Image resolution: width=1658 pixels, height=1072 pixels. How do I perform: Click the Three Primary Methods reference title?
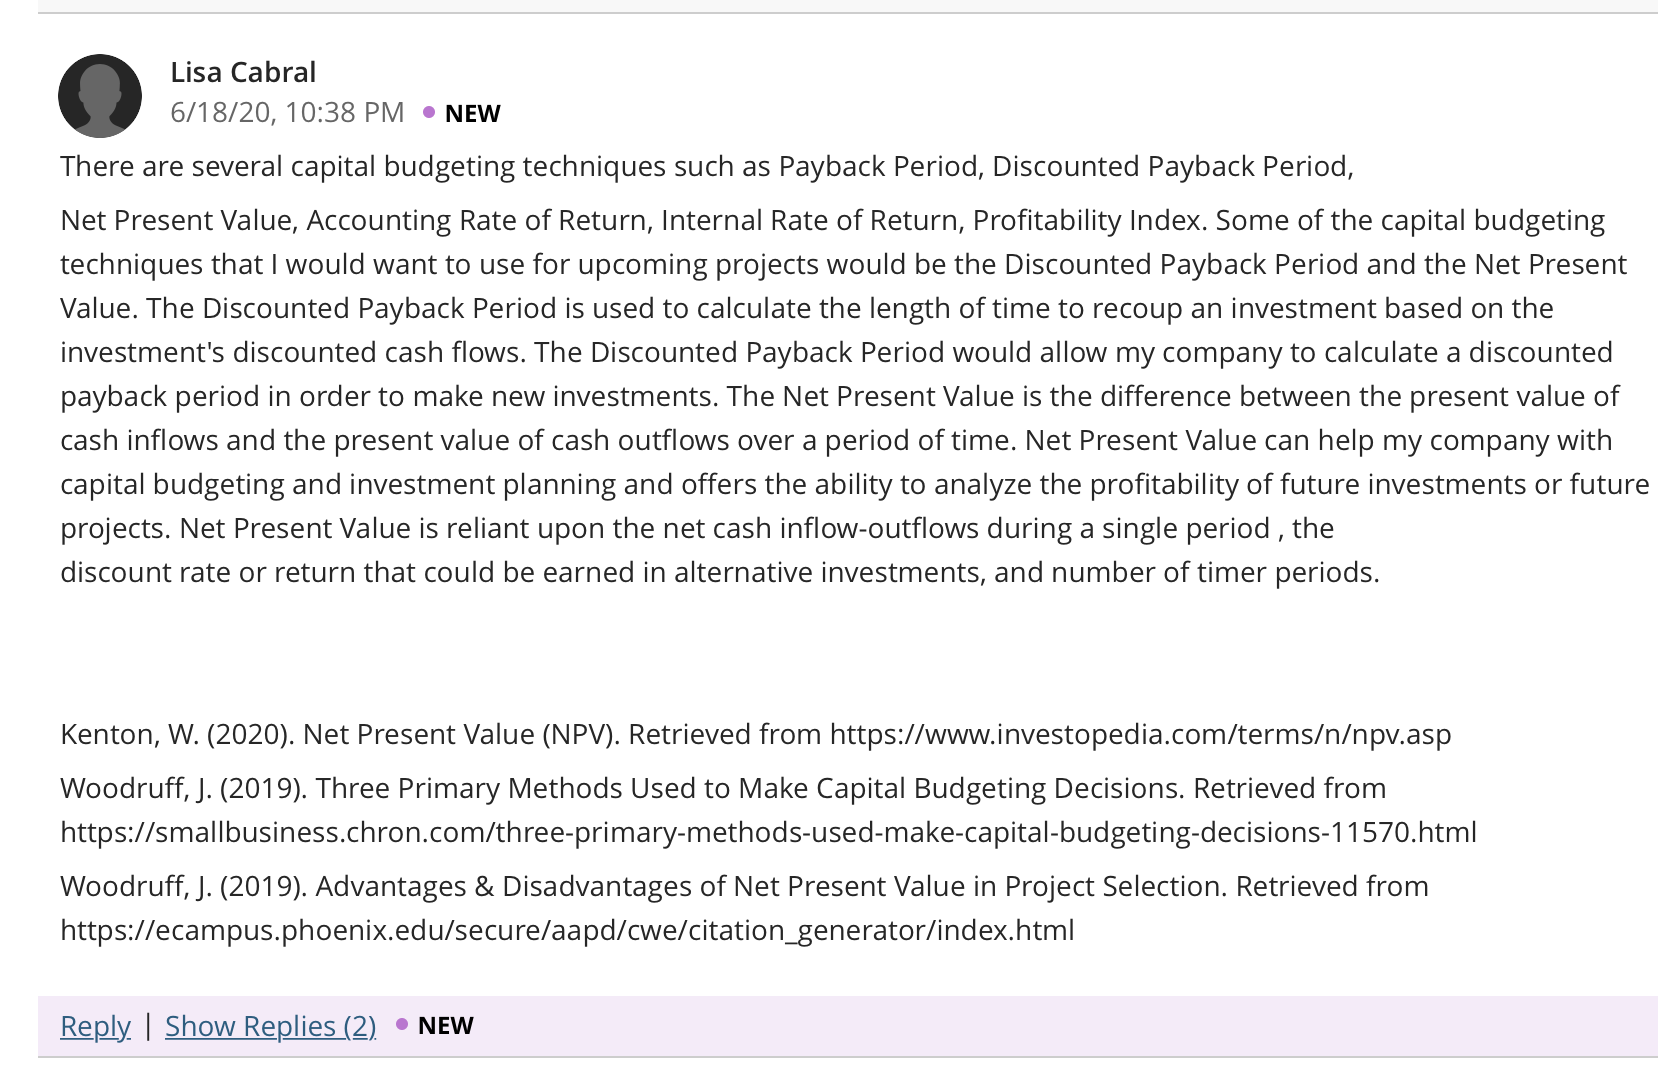[750, 788]
